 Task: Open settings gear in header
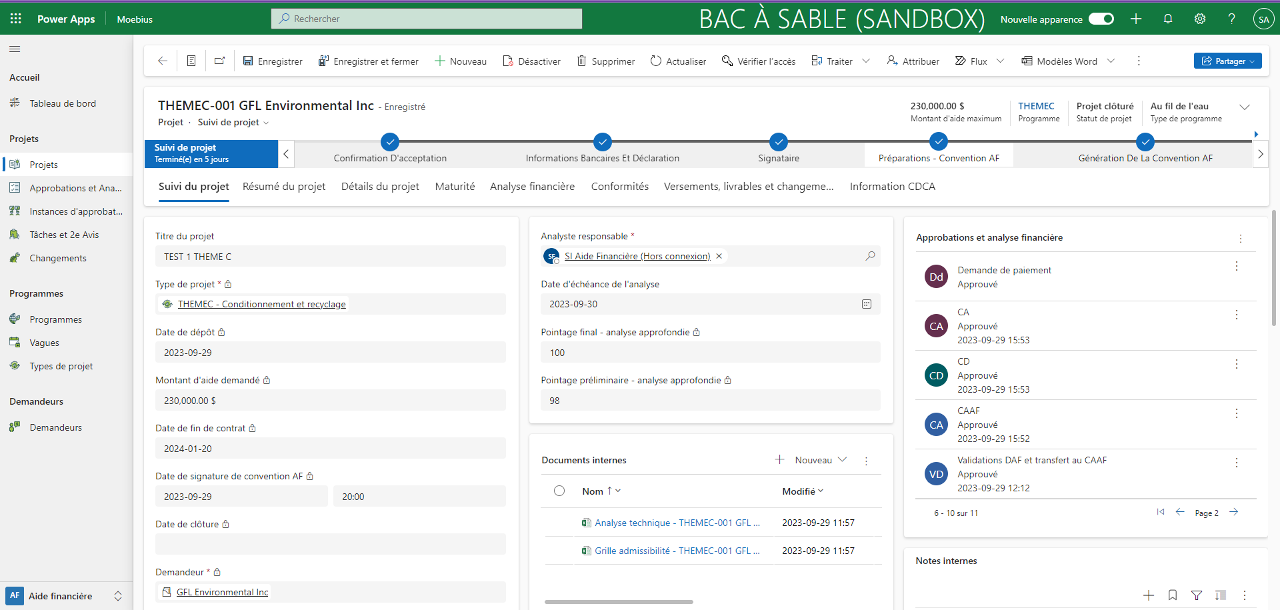pyautogui.click(x=1200, y=19)
